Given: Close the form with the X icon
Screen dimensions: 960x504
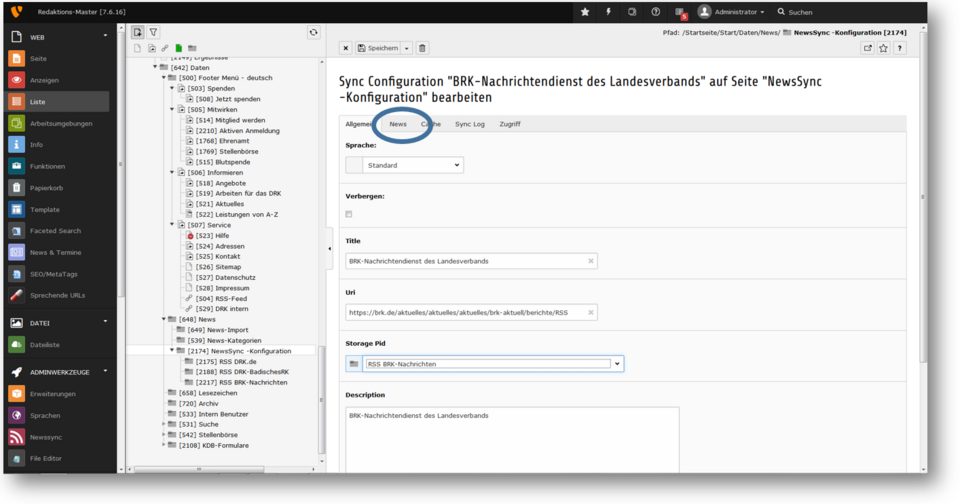Looking at the screenshot, I should pos(346,48).
